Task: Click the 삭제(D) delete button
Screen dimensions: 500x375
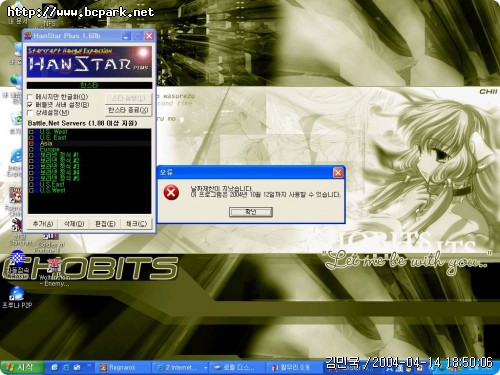Action: (74, 224)
